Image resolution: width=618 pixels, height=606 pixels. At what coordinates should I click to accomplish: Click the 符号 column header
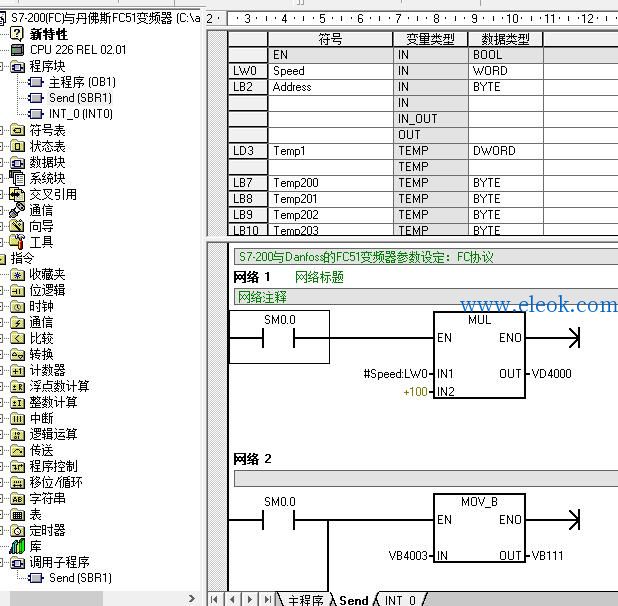330,39
